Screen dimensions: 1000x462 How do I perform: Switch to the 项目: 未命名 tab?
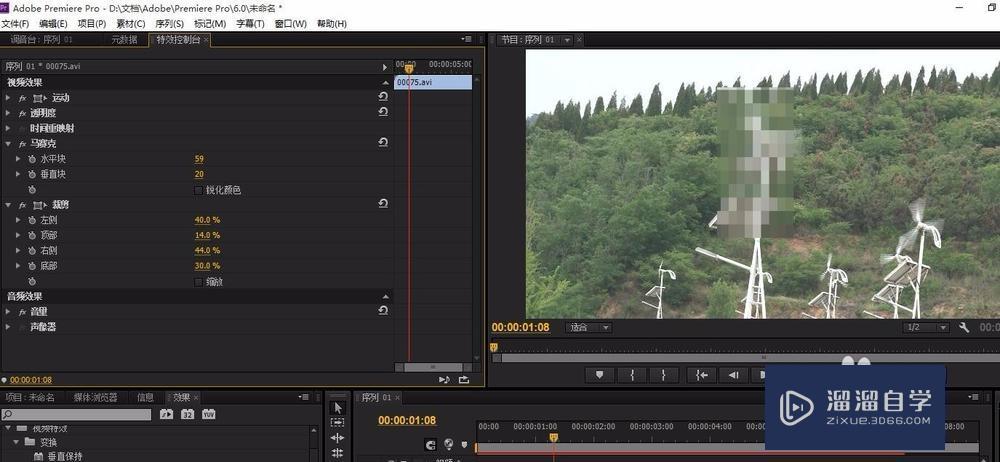click(30, 397)
